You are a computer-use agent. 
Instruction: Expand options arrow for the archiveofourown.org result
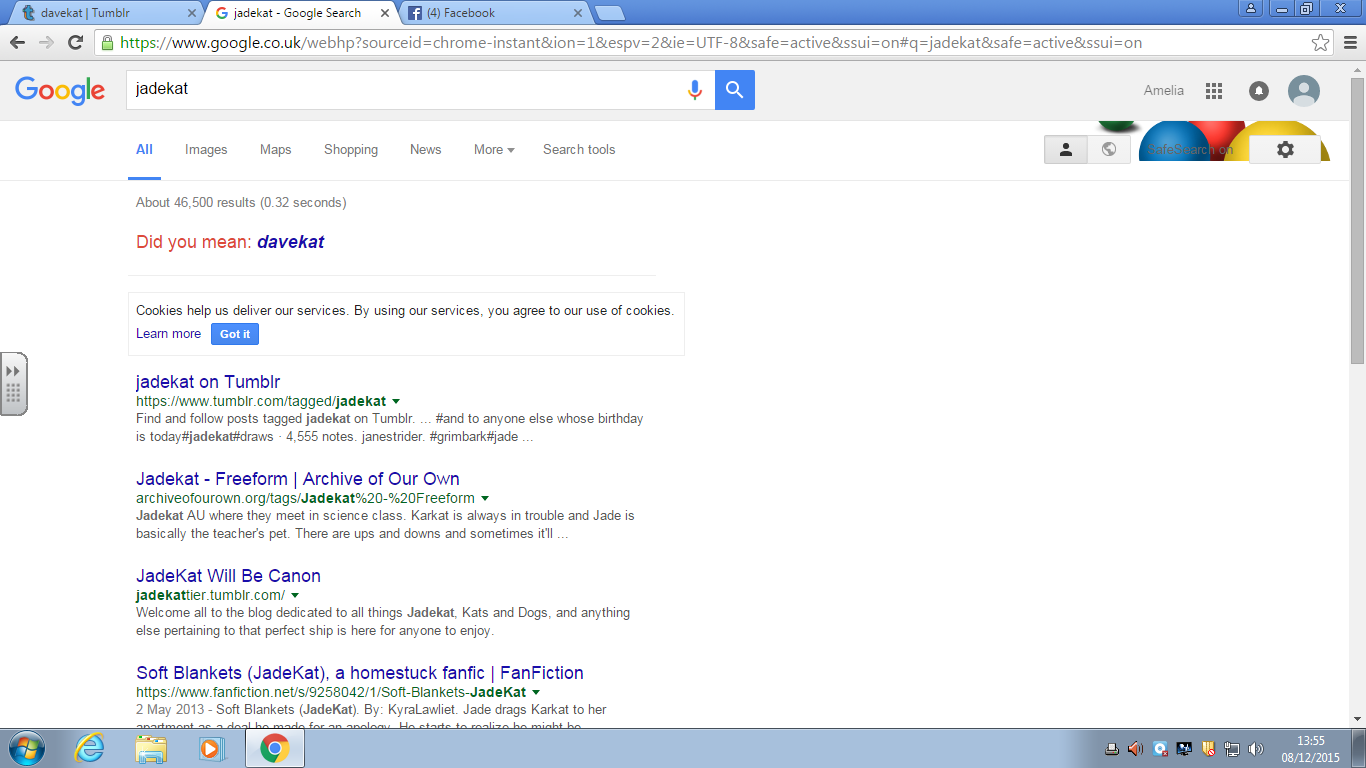click(x=485, y=498)
